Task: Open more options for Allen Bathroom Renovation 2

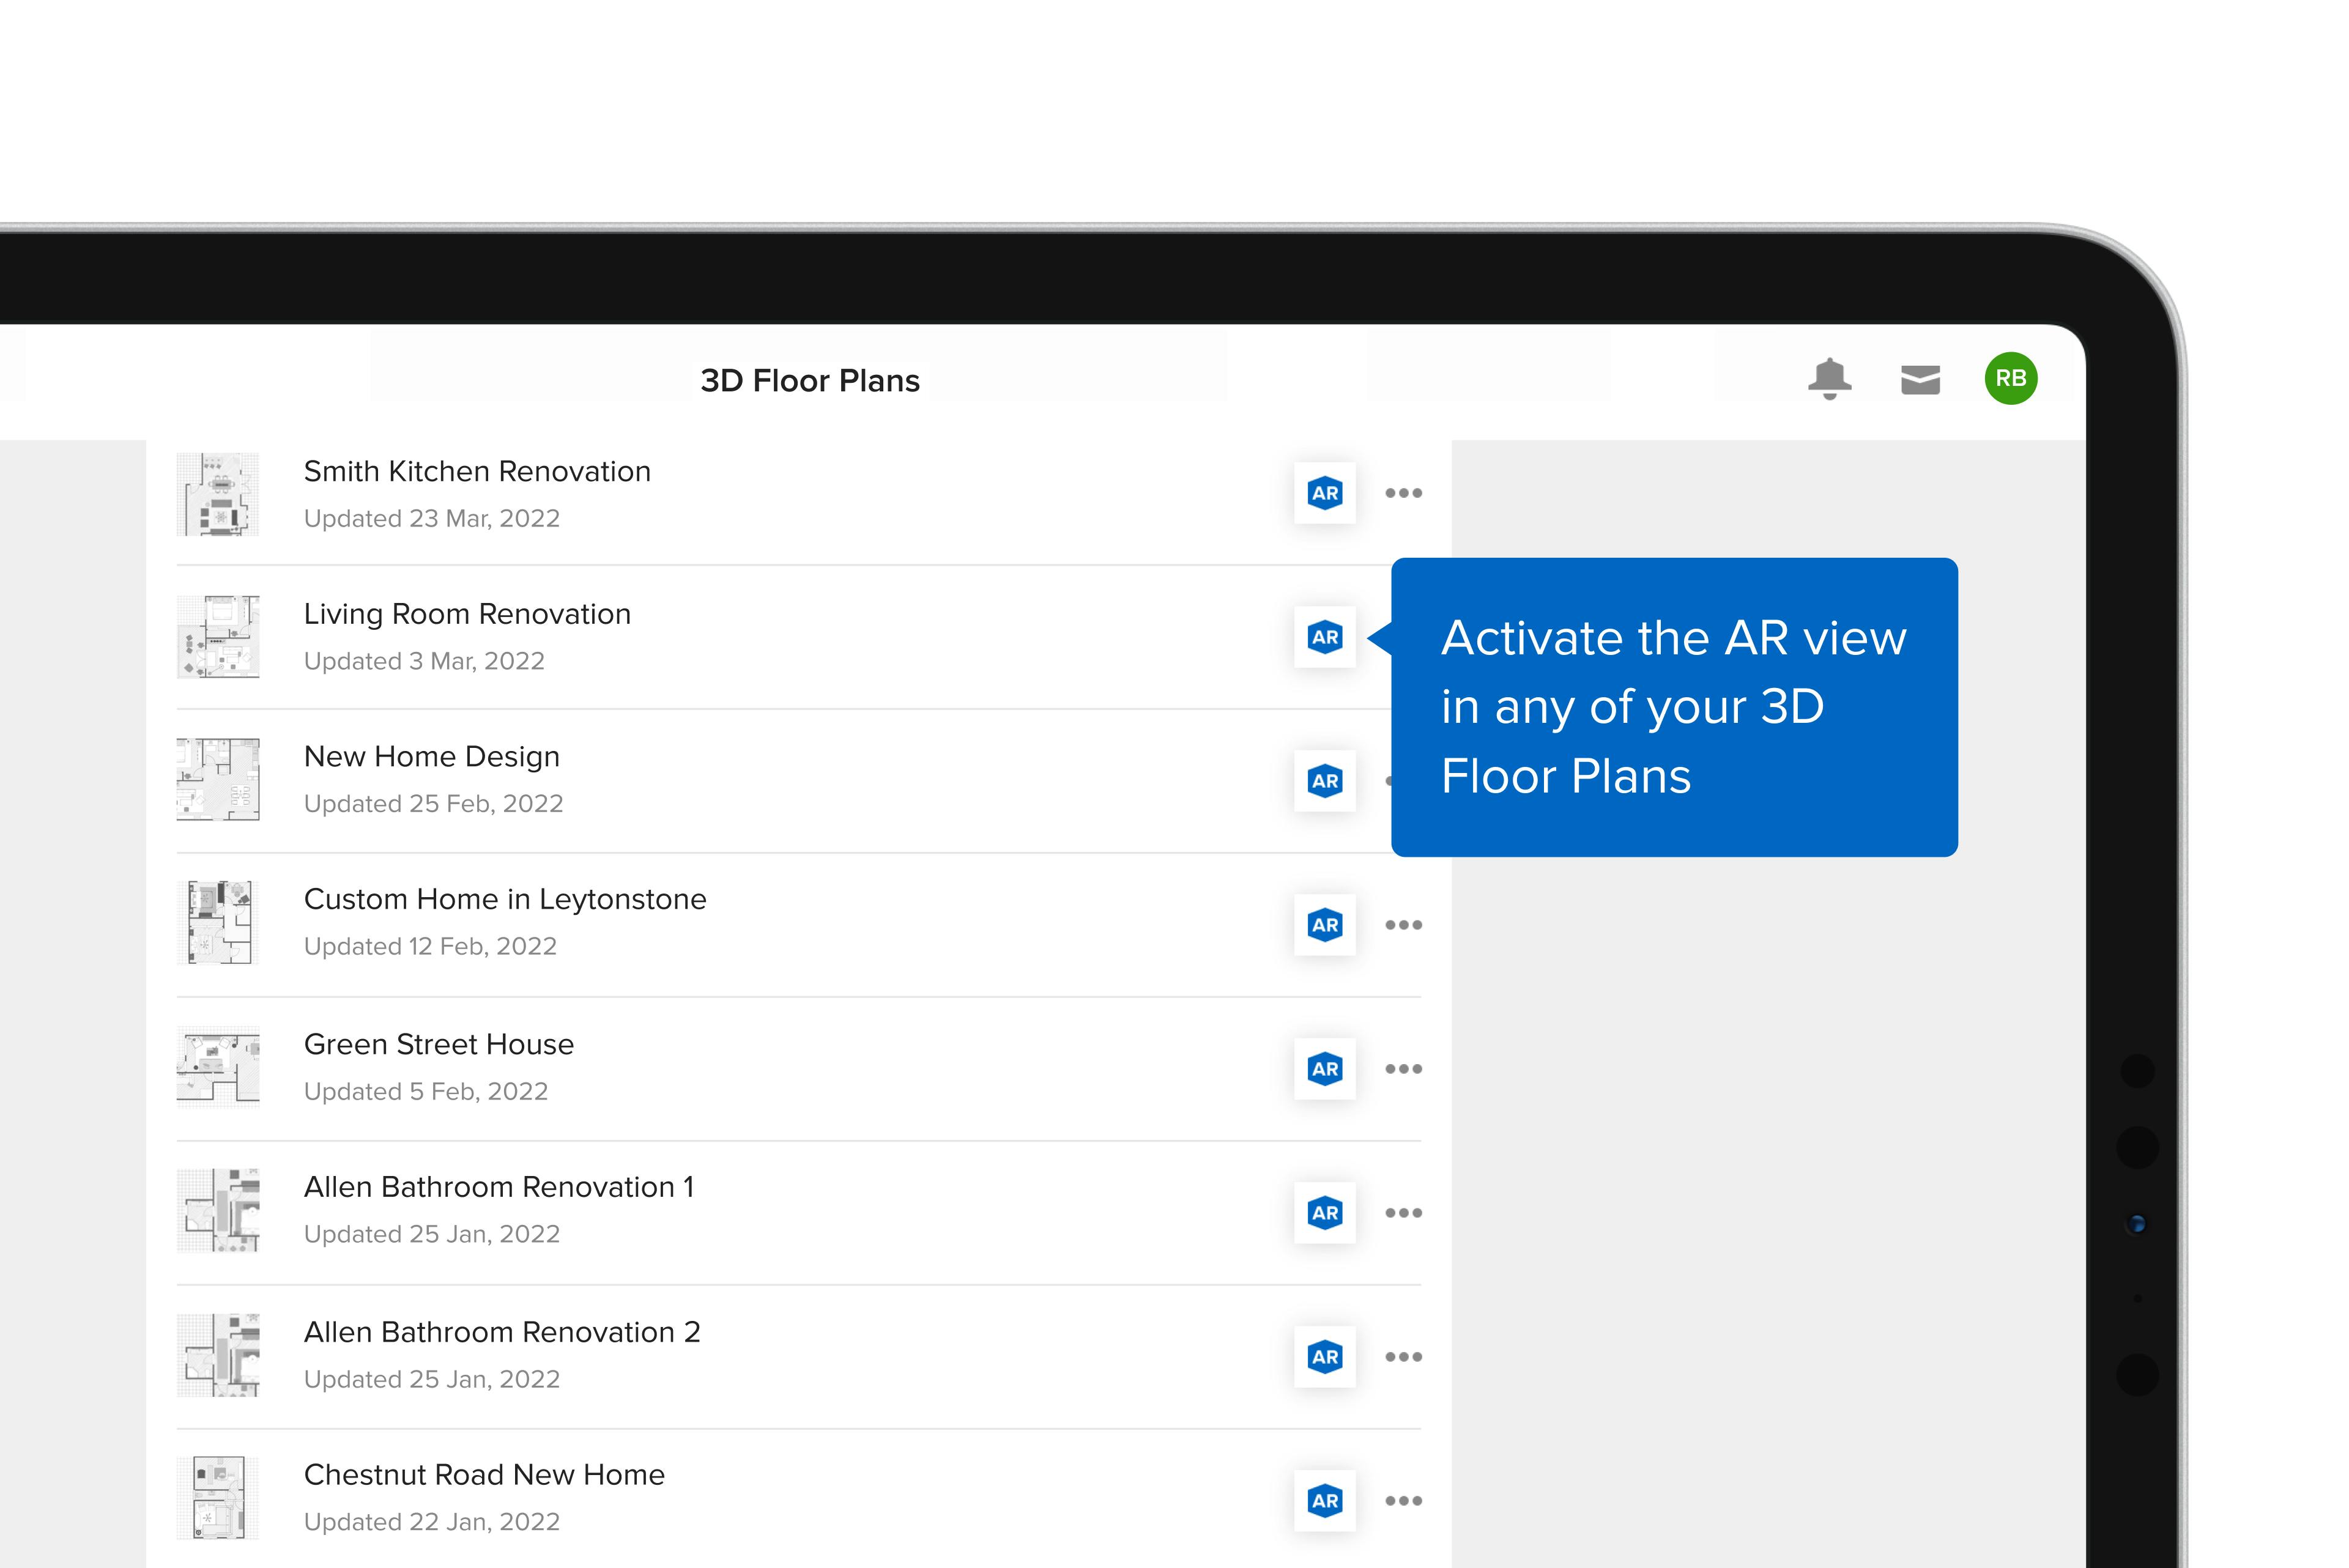Action: [x=1403, y=1357]
